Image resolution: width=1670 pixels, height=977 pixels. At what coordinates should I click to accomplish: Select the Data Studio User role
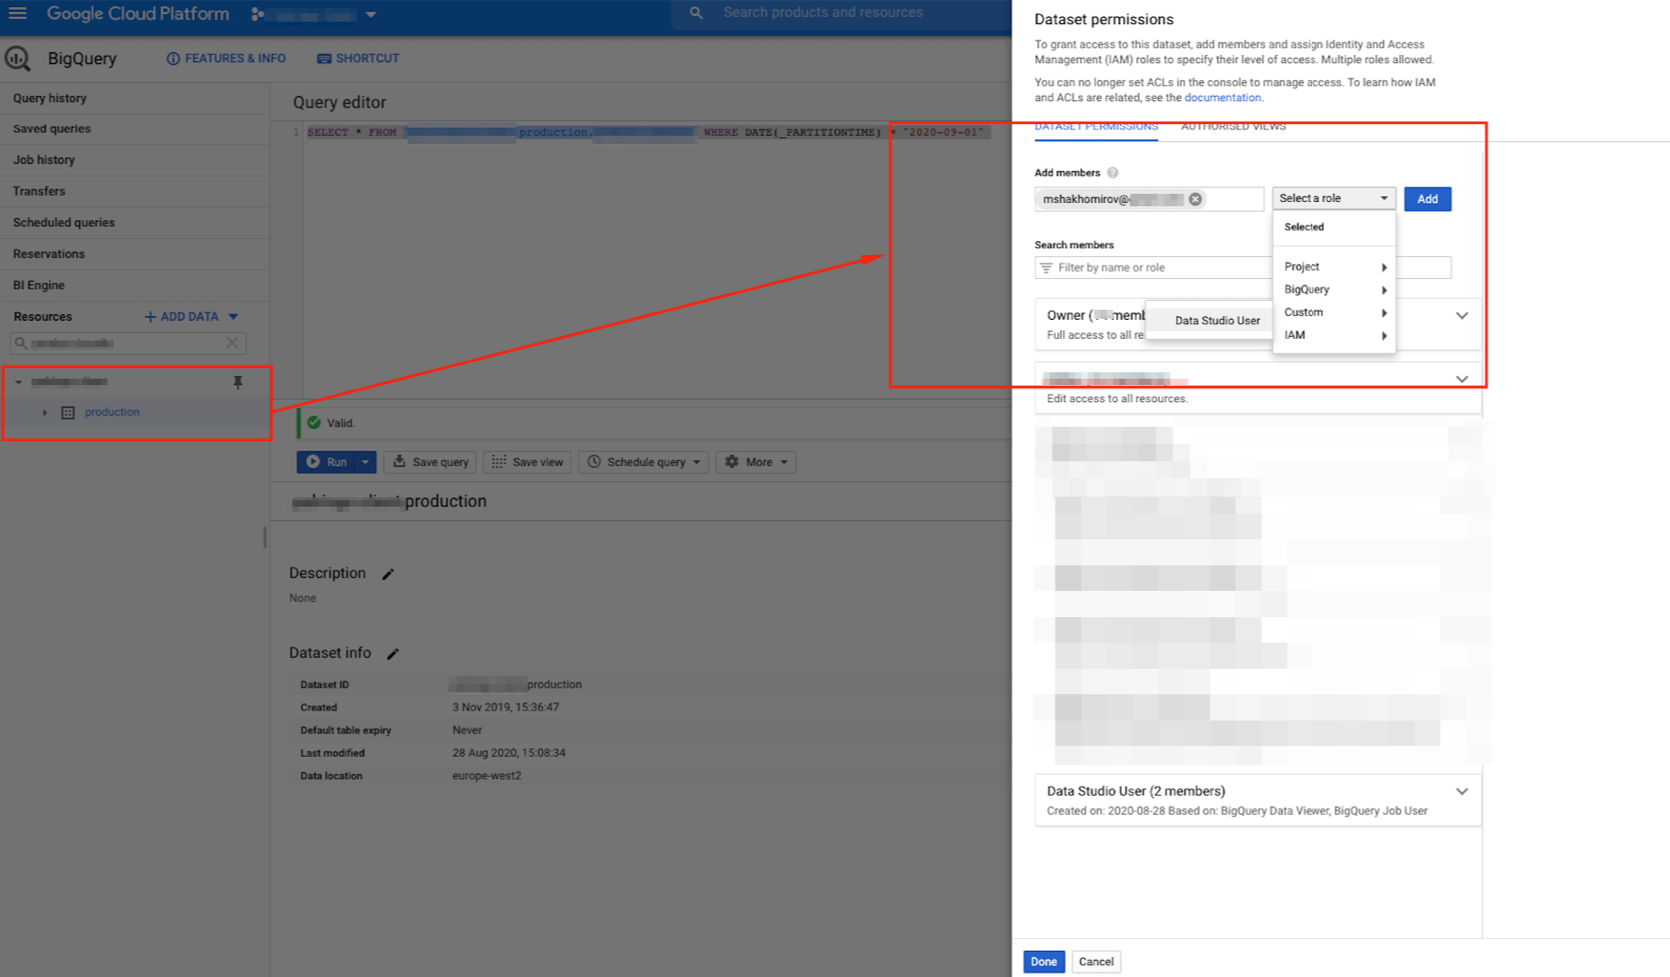[x=1217, y=321]
